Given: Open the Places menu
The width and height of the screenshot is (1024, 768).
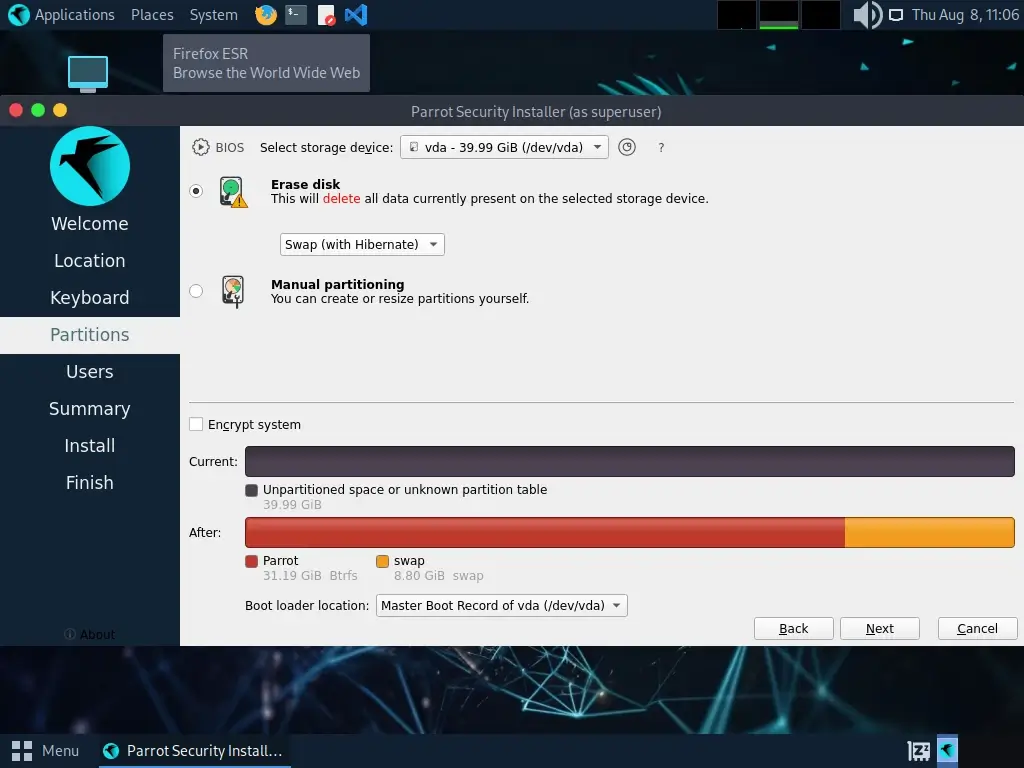Looking at the screenshot, I should pos(152,15).
